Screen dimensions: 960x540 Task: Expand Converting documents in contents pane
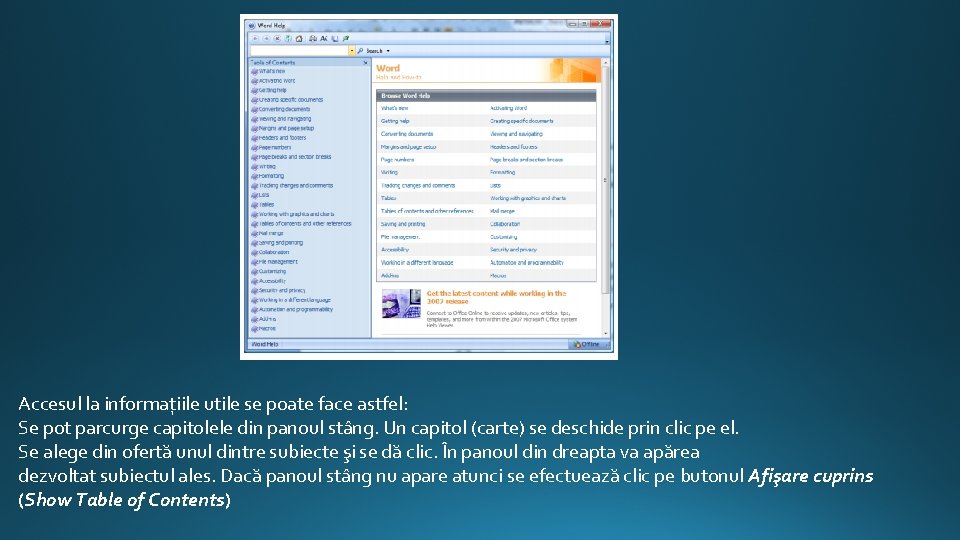(x=280, y=109)
